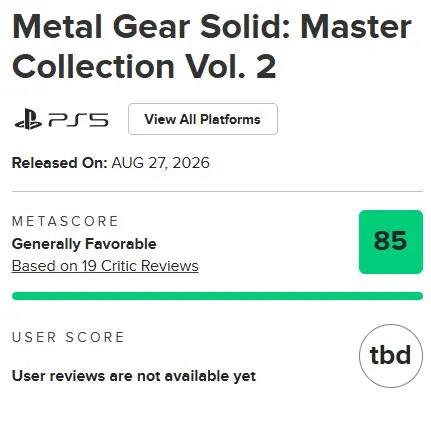Click the METASCORE heading label
Screen dimensions: 431x427
[x=65, y=221]
